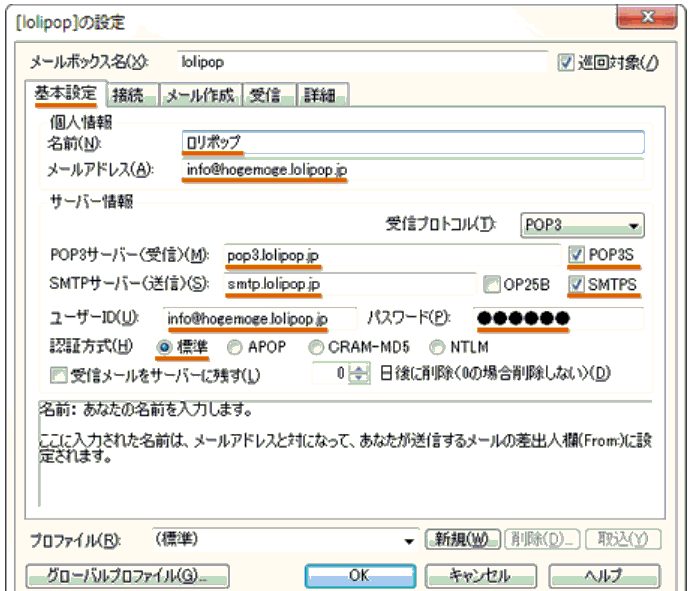Screen dimensions: 688x591
Task: Enable the OP25B checkbox
Action: click(x=492, y=285)
